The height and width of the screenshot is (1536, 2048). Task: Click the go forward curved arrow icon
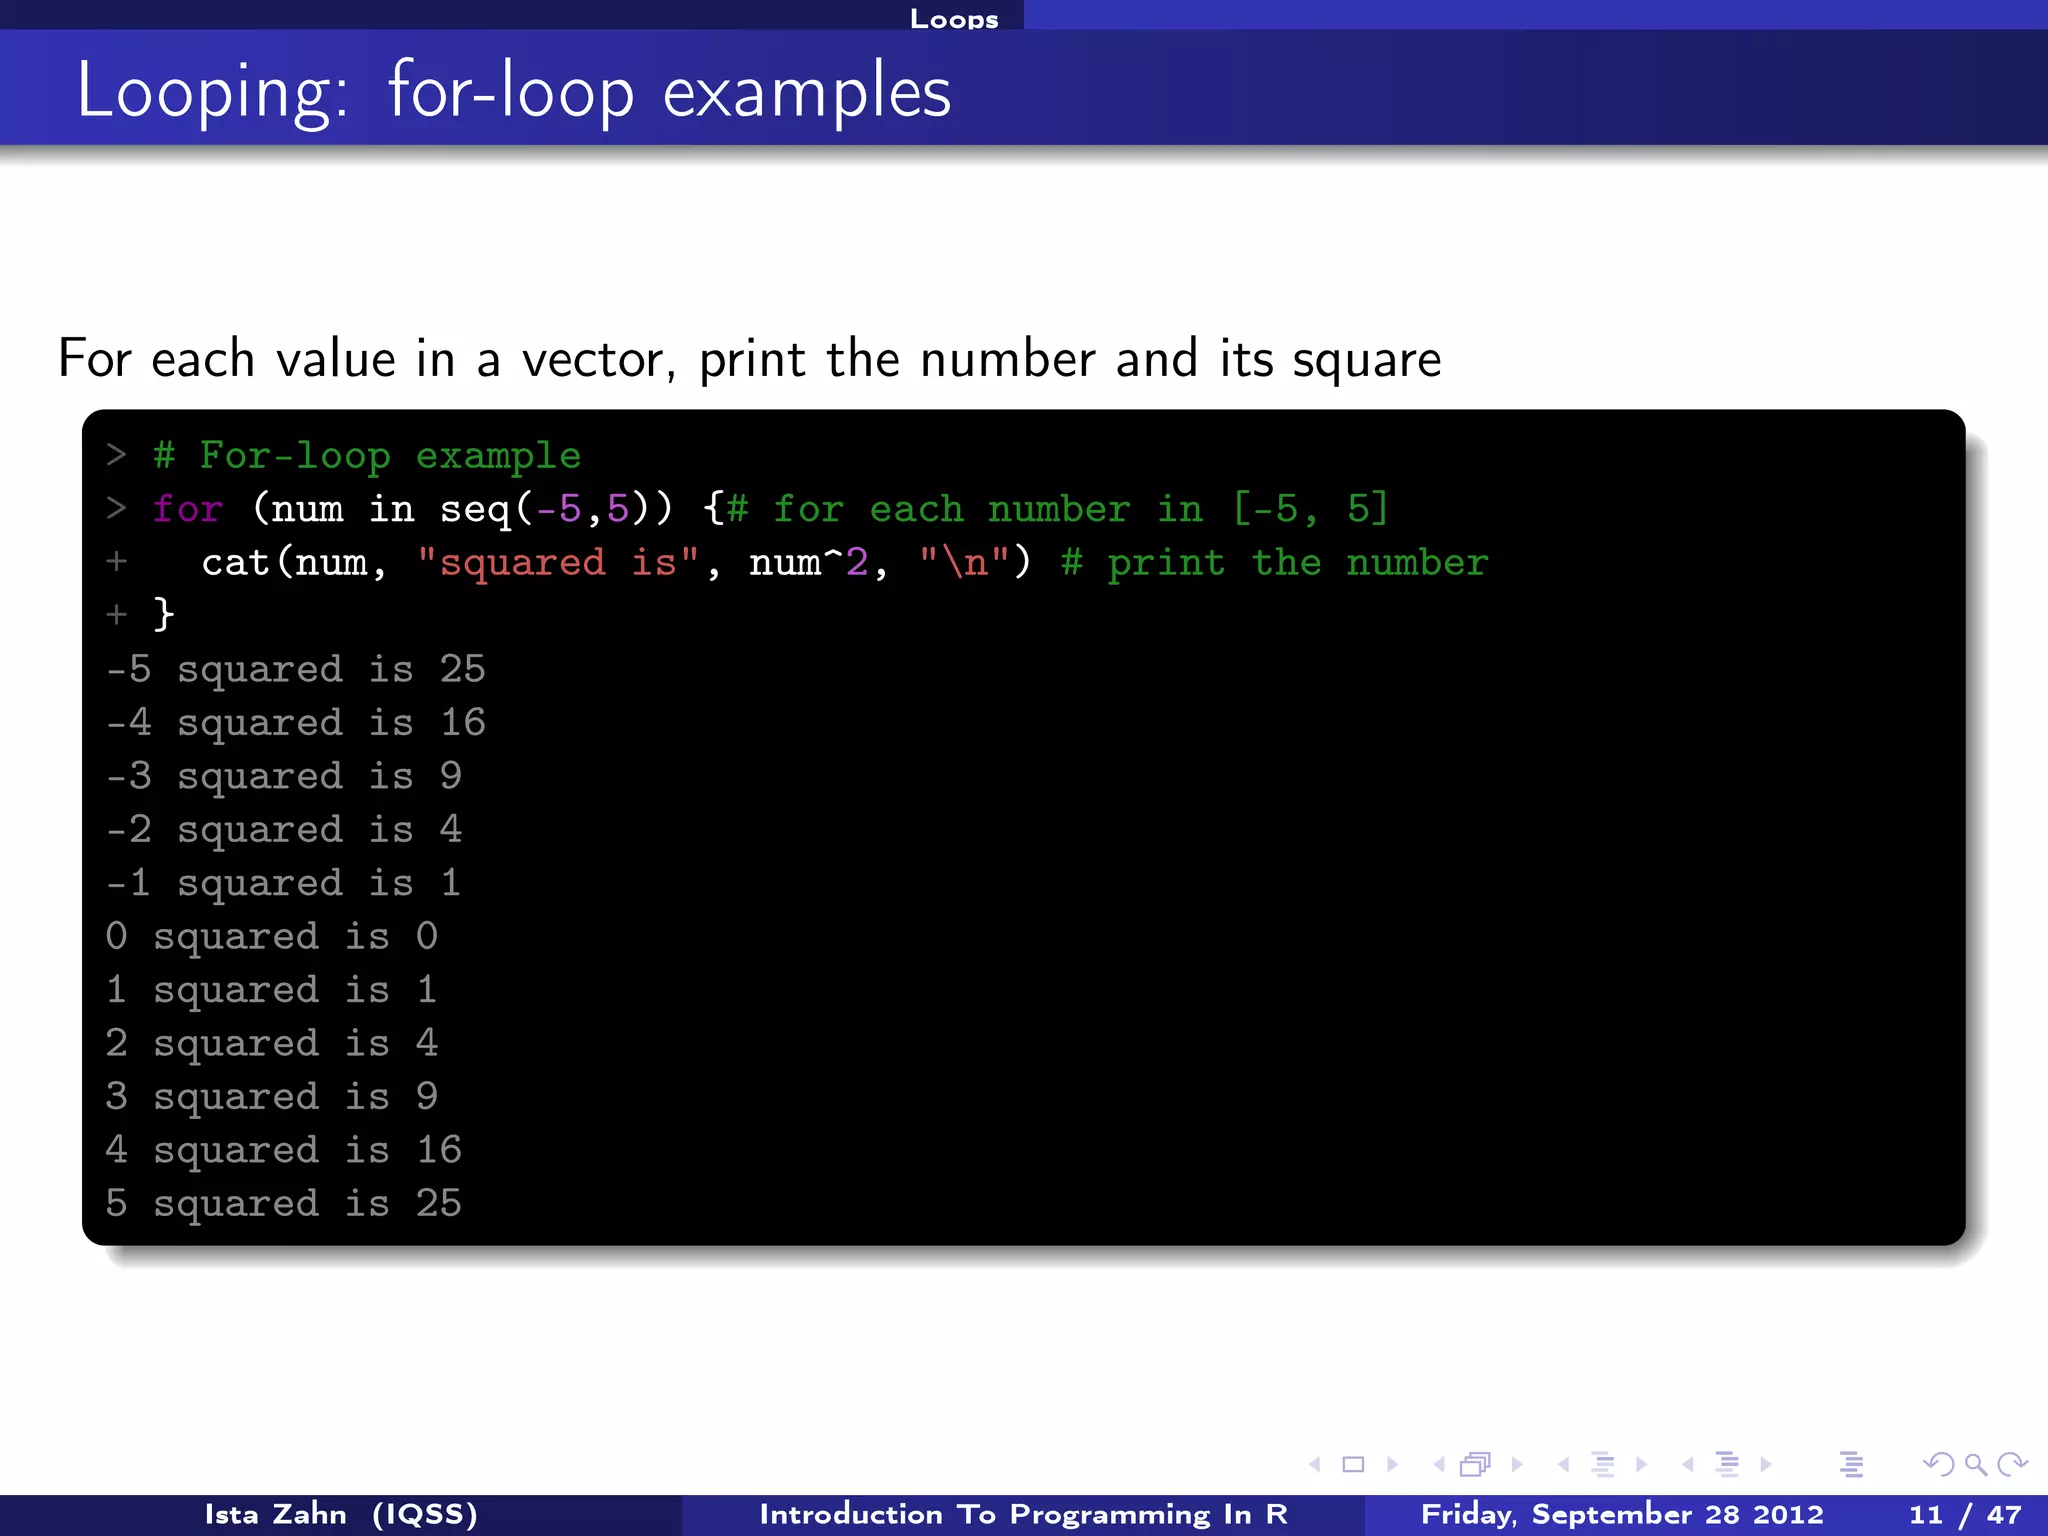[x=2012, y=1465]
